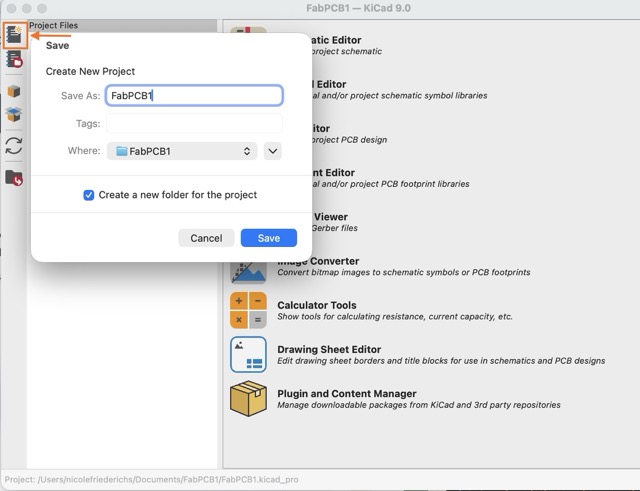Open the Where folder popup showing FabPCB1
This screenshot has height=491, width=640.
[x=182, y=151]
